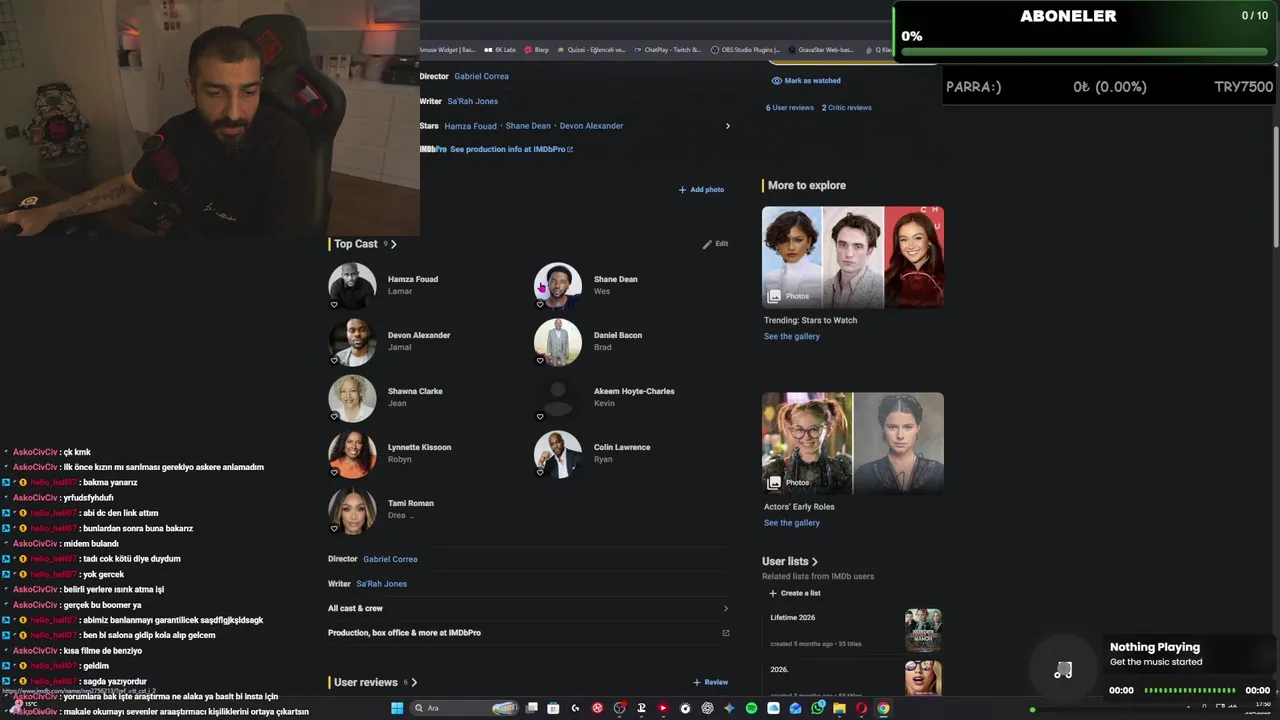Click the plus icon beside Add photo
The height and width of the screenshot is (720, 1280).
tap(683, 189)
